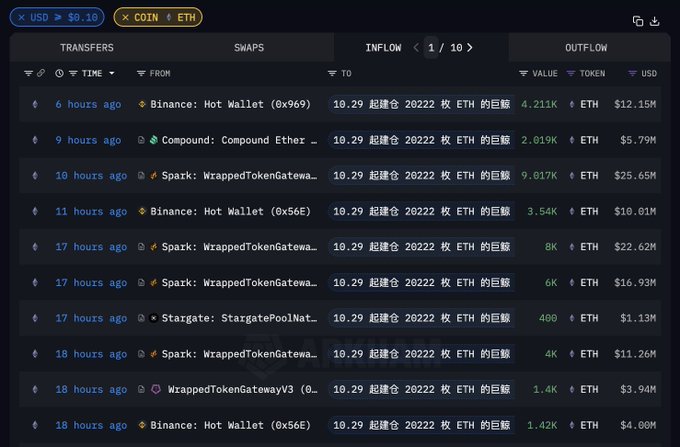The width and height of the screenshot is (680, 447).
Task: Go to next page with right chevron
Action: point(470,48)
